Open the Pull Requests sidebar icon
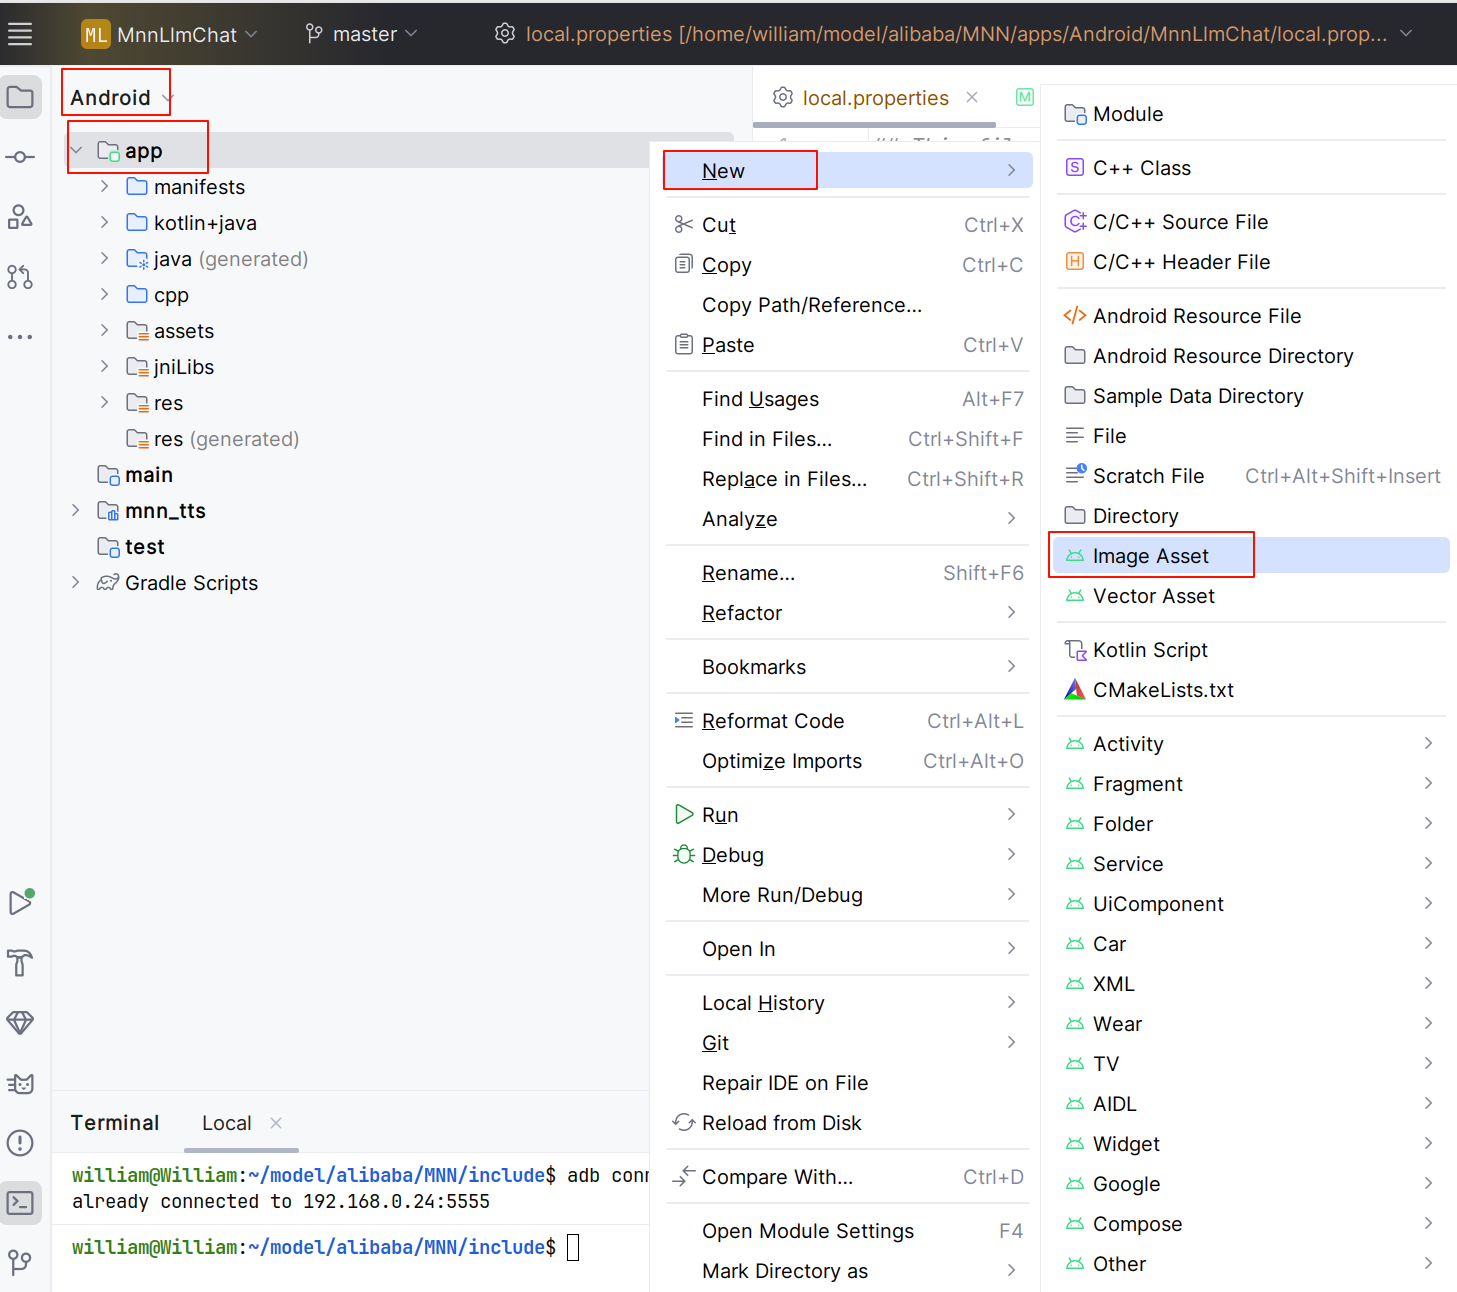Screen dimensions: 1457x1292 [20, 277]
